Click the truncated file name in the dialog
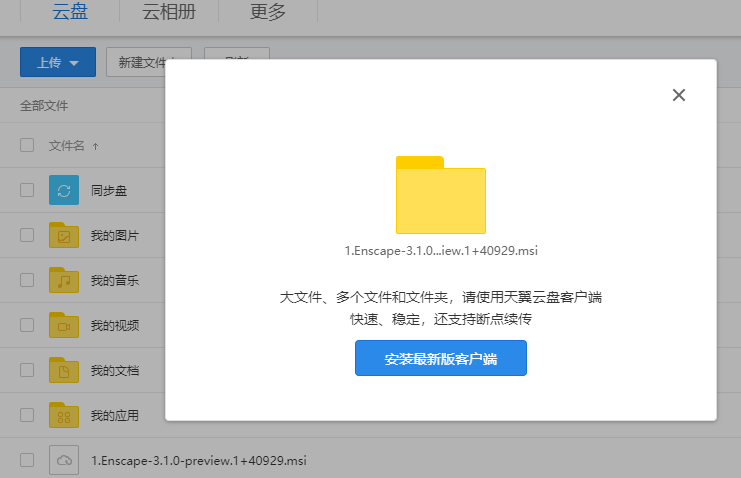 click(x=441, y=251)
